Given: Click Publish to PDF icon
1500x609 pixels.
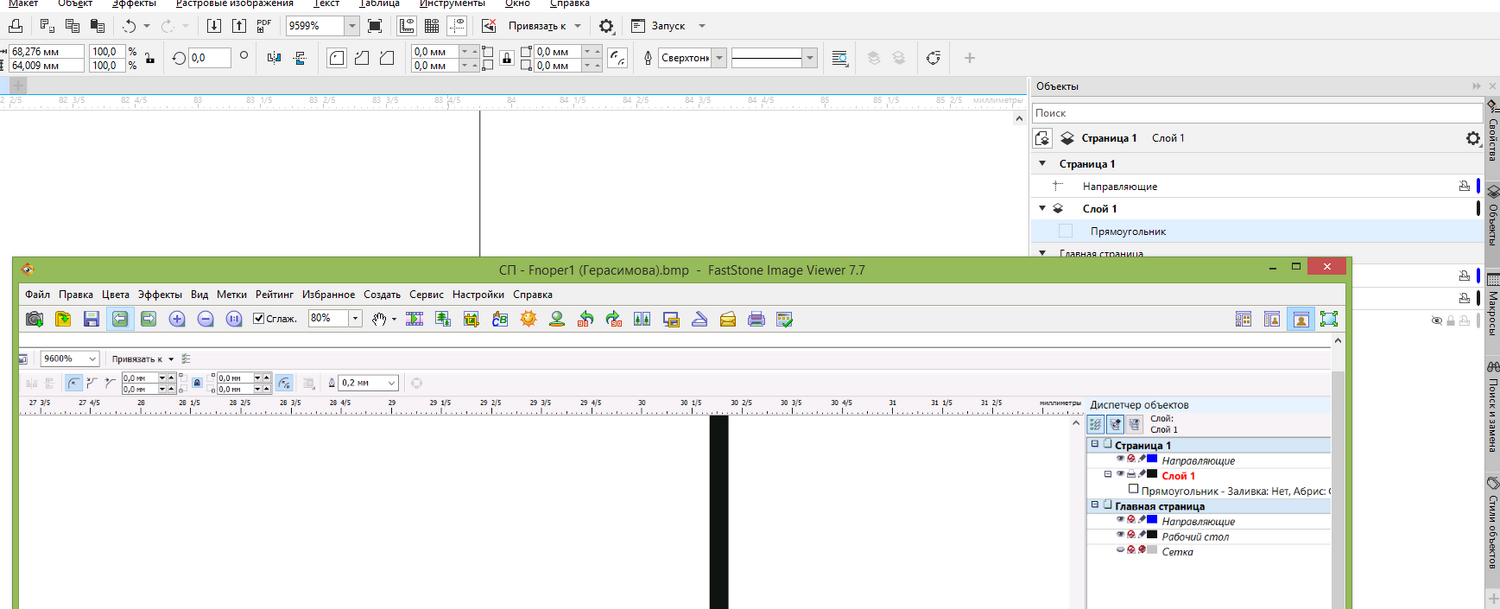Looking at the screenshot, I should click(263, 25).
